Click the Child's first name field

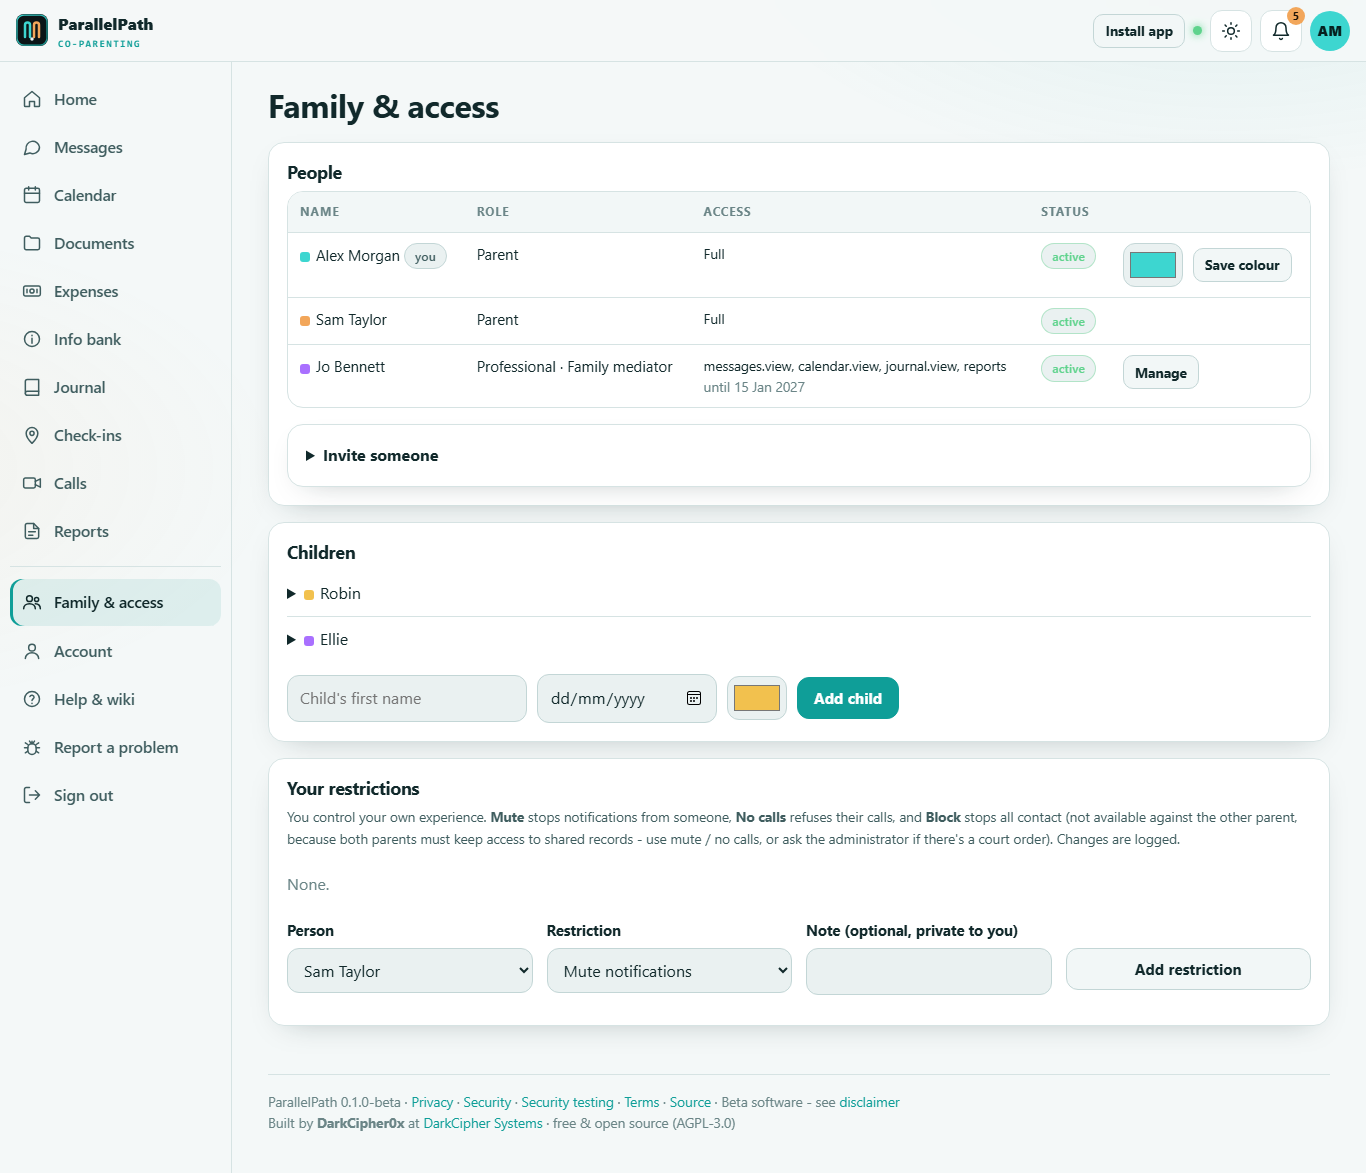coord(407,698)
